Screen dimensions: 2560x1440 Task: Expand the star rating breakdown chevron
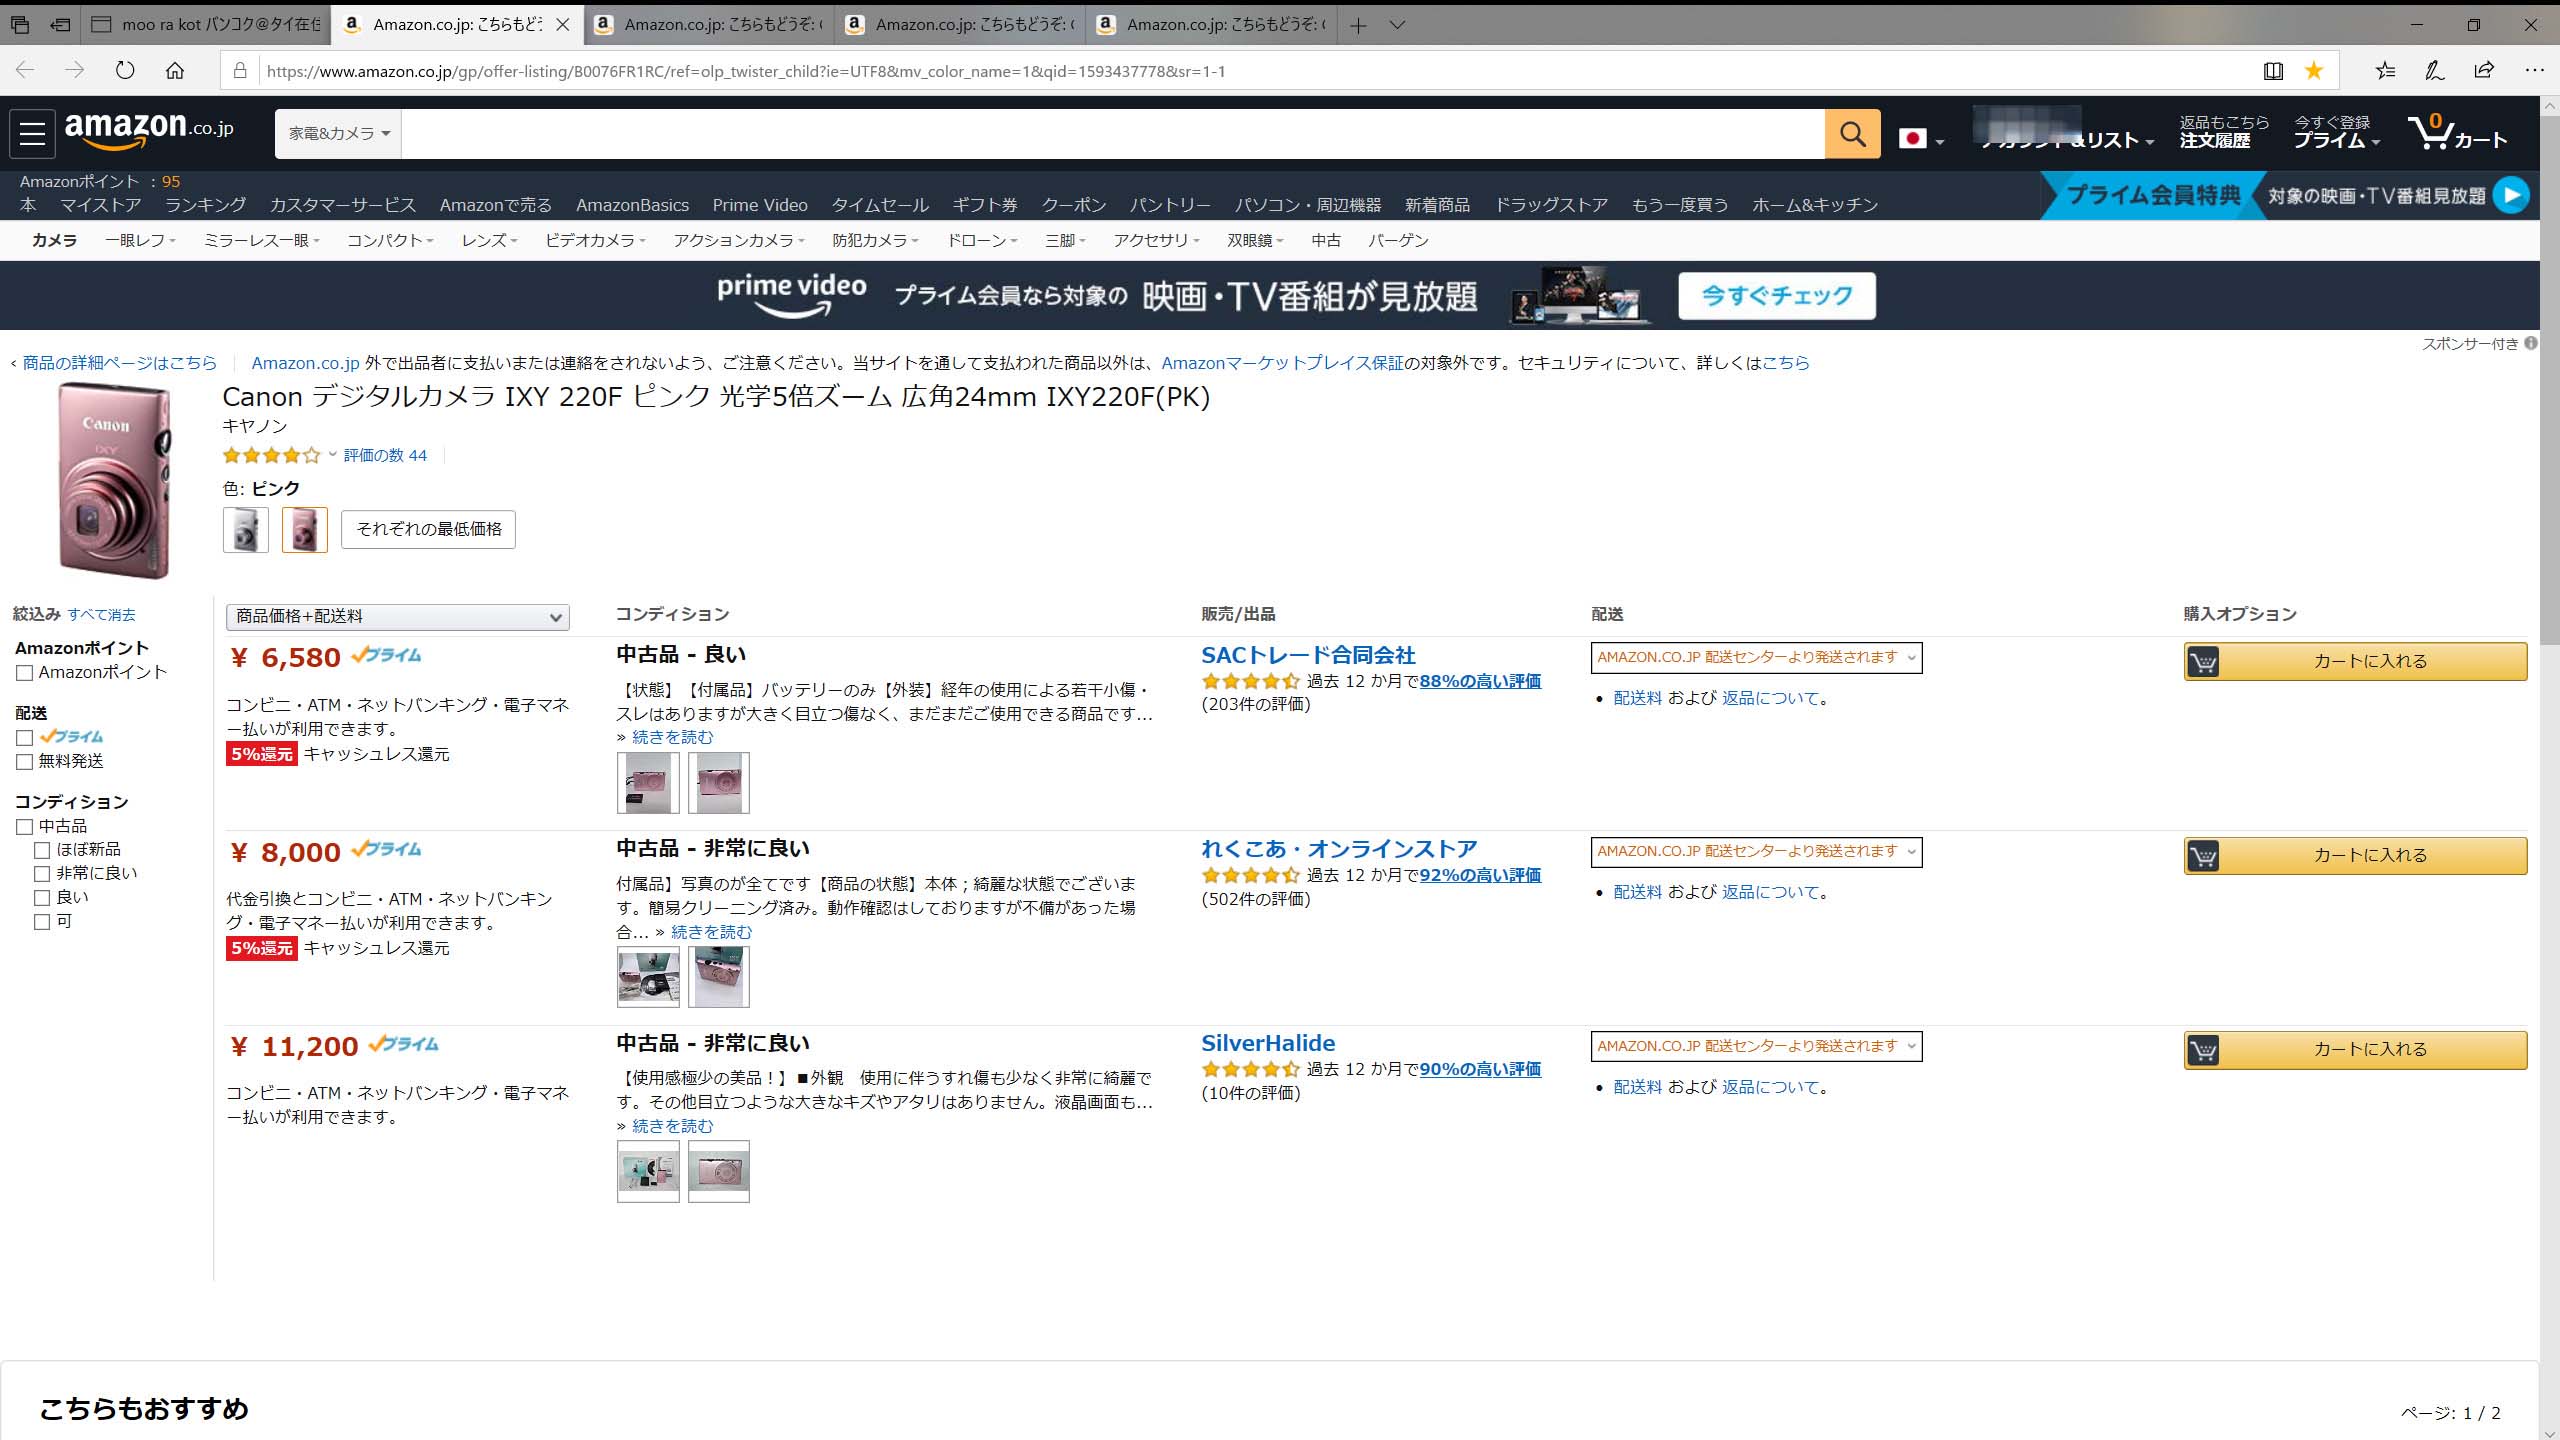(333, 455)
